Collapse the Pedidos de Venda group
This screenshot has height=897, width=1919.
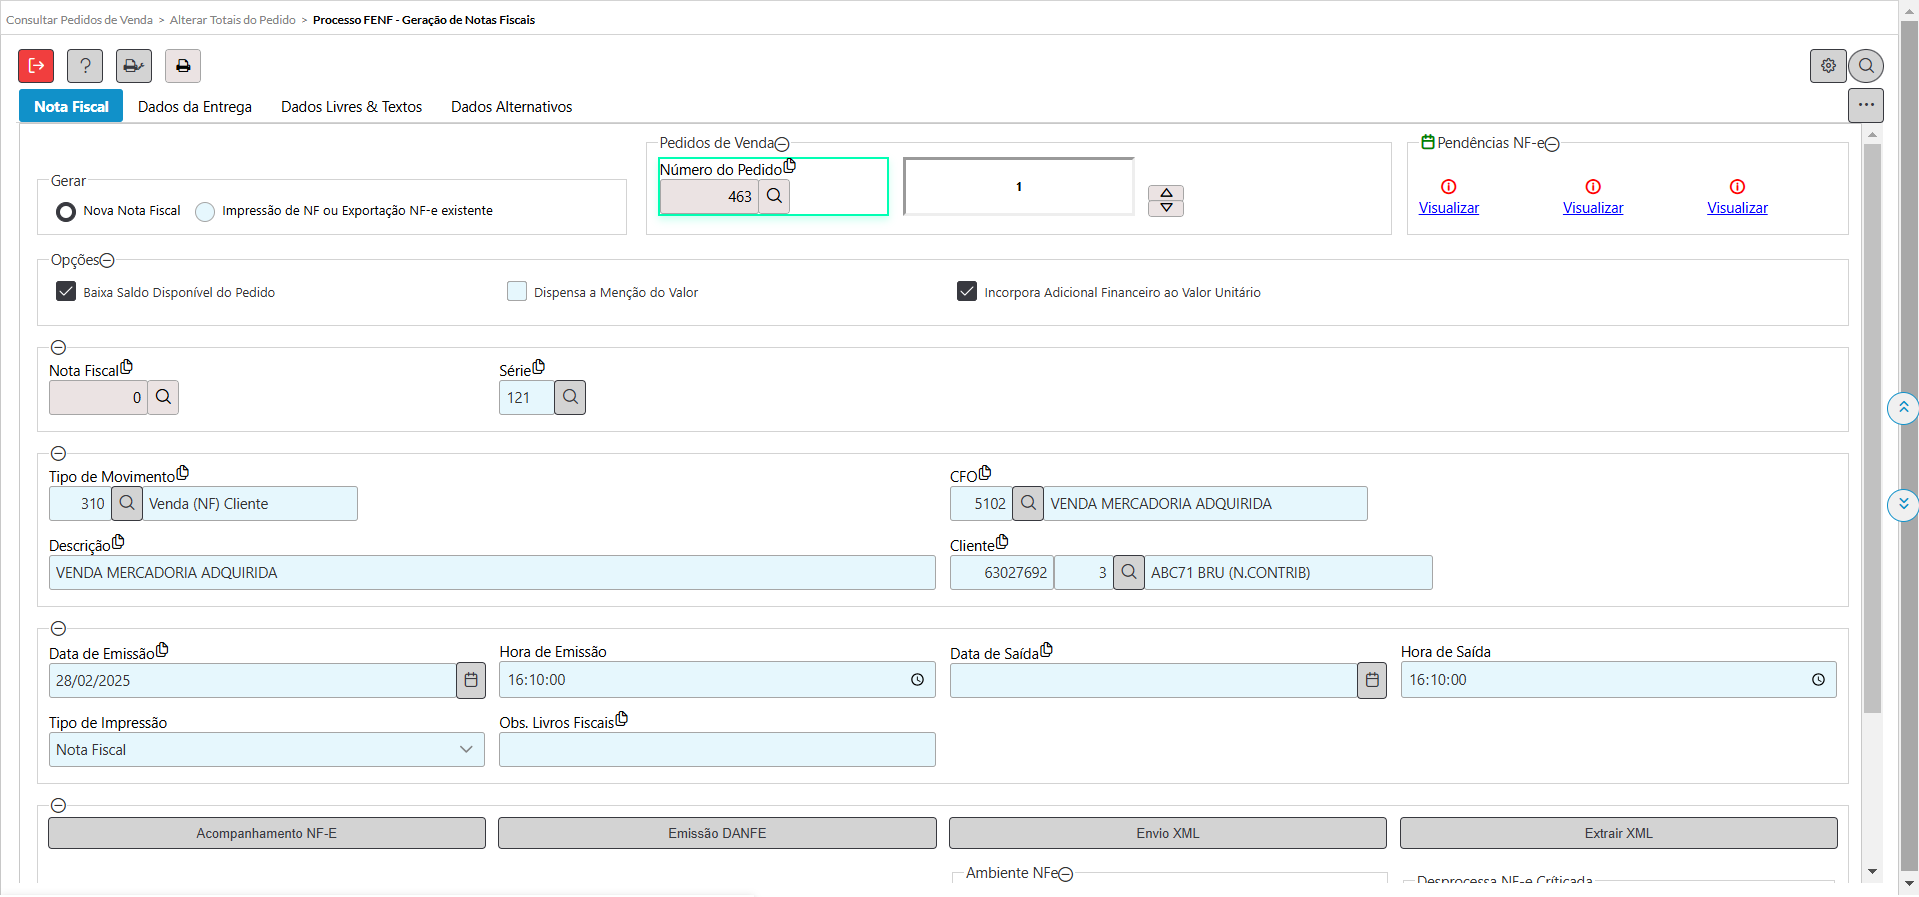[782, 144]
